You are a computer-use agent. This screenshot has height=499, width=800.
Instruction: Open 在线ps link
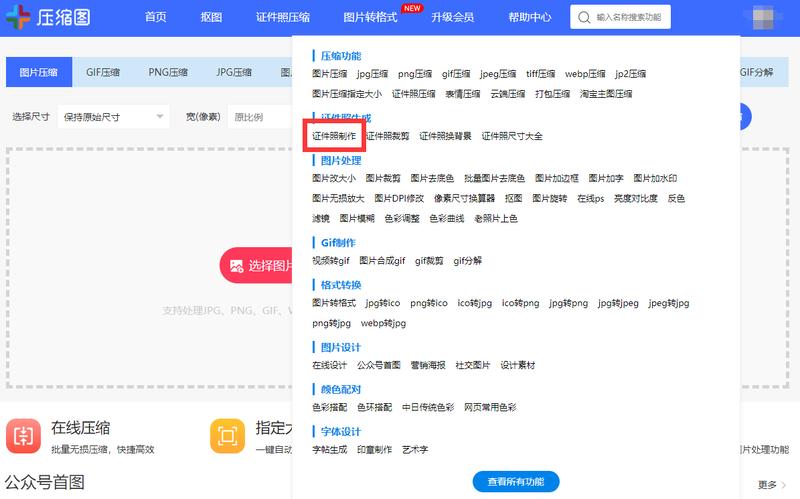[590, 198]
